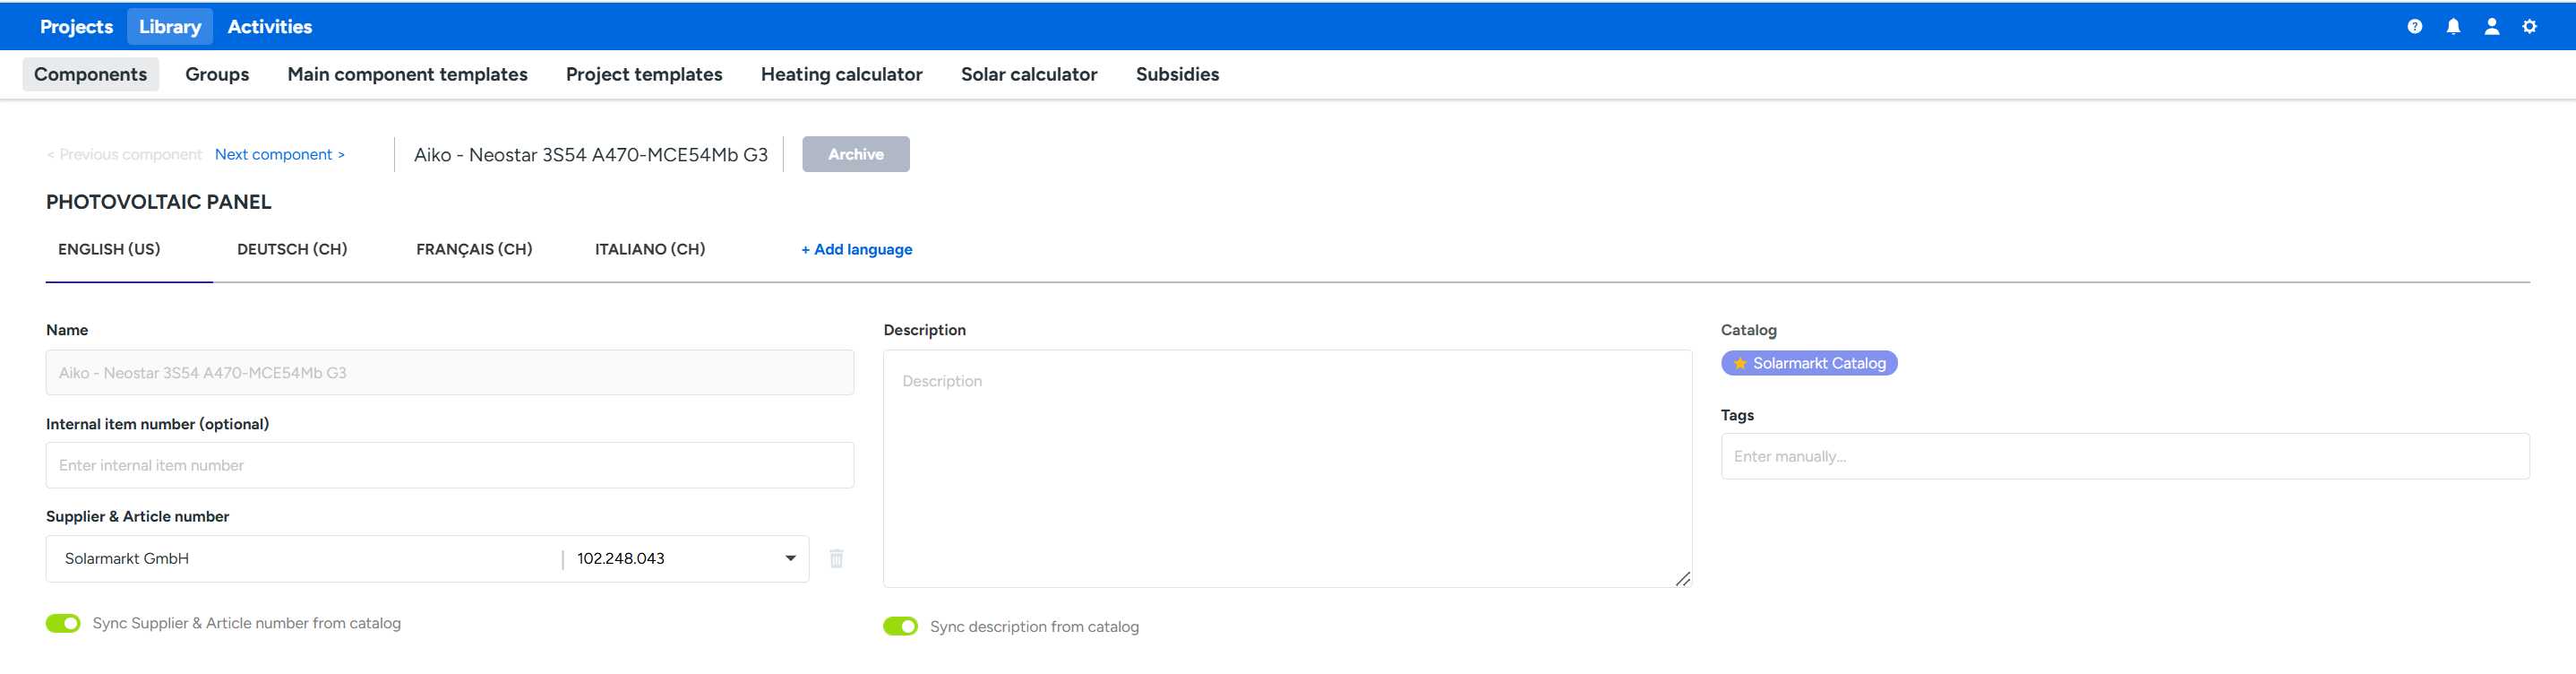Grab the Description textarea resize handle
The height and width of the screenshot is (674, 2576).
[x=1683, y=579]
